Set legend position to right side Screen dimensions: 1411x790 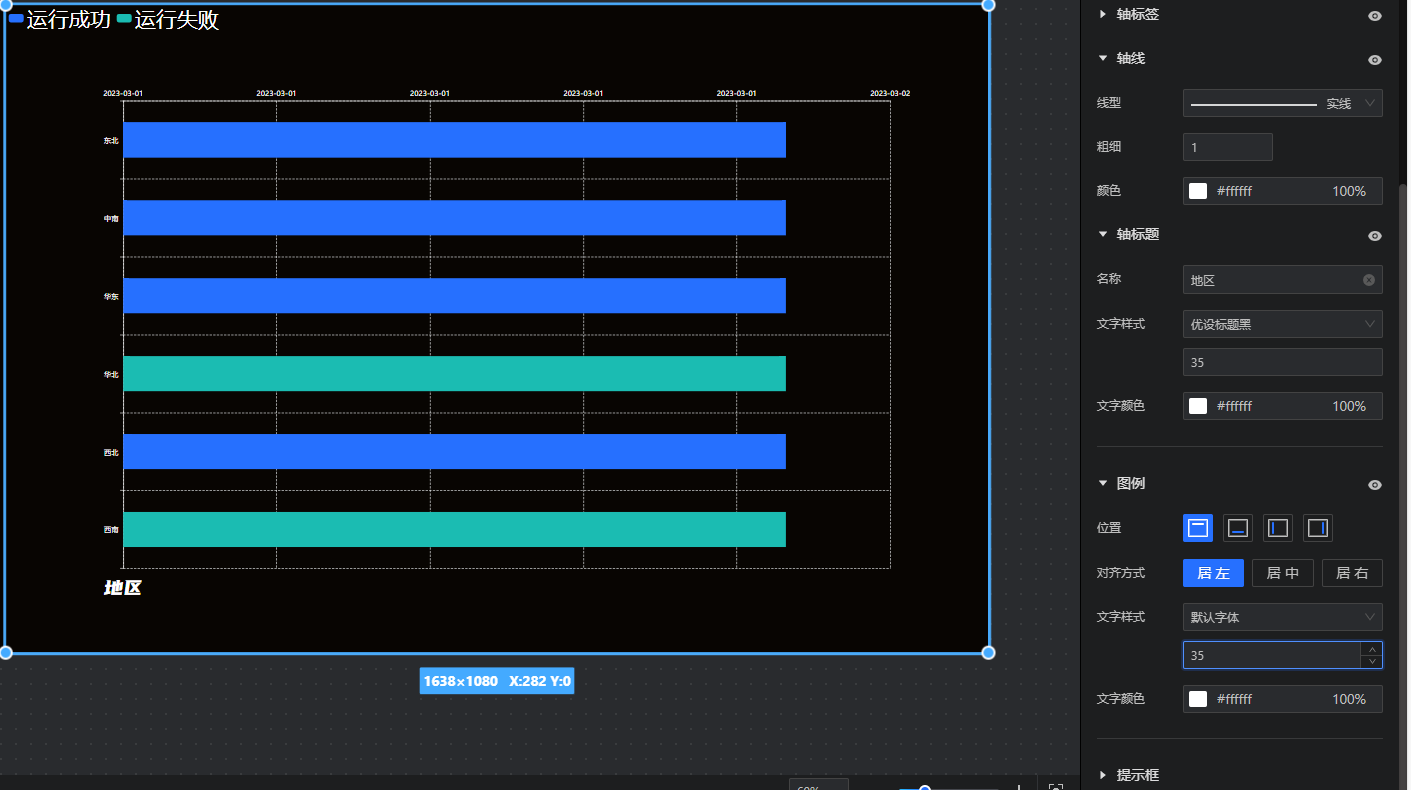(1317, 528)
